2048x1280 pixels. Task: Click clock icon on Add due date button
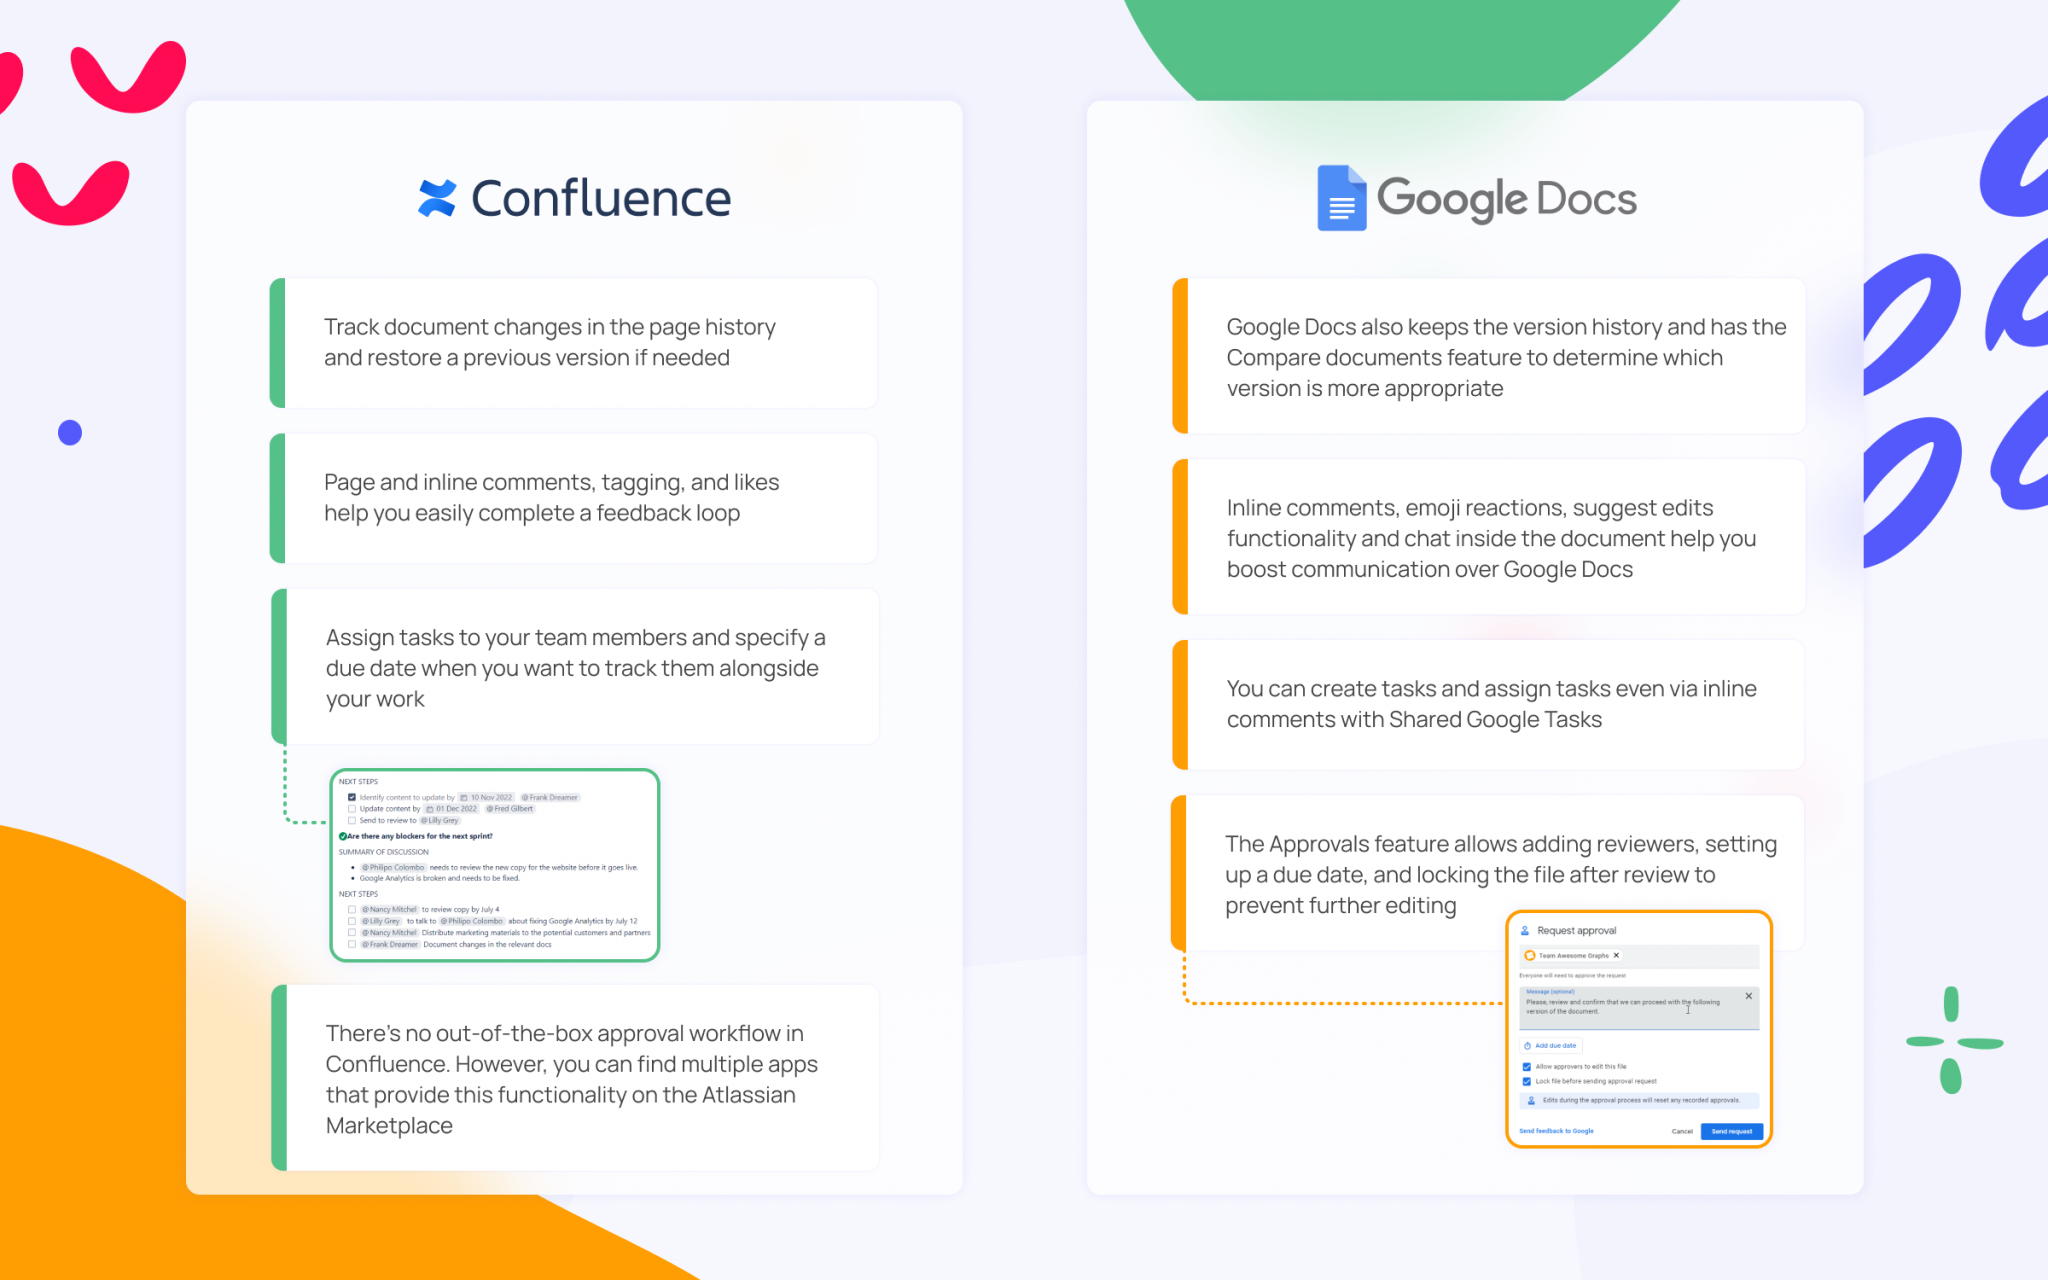pos(1527,1046)
